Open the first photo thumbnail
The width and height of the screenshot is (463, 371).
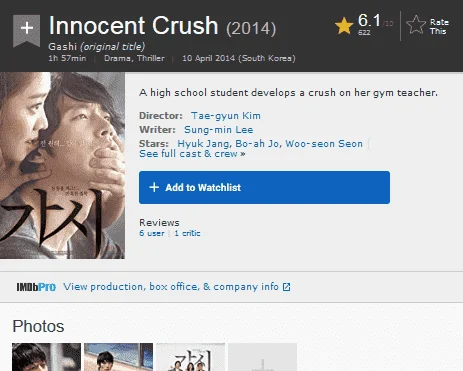pyautogui.click(x=46, y=357)
